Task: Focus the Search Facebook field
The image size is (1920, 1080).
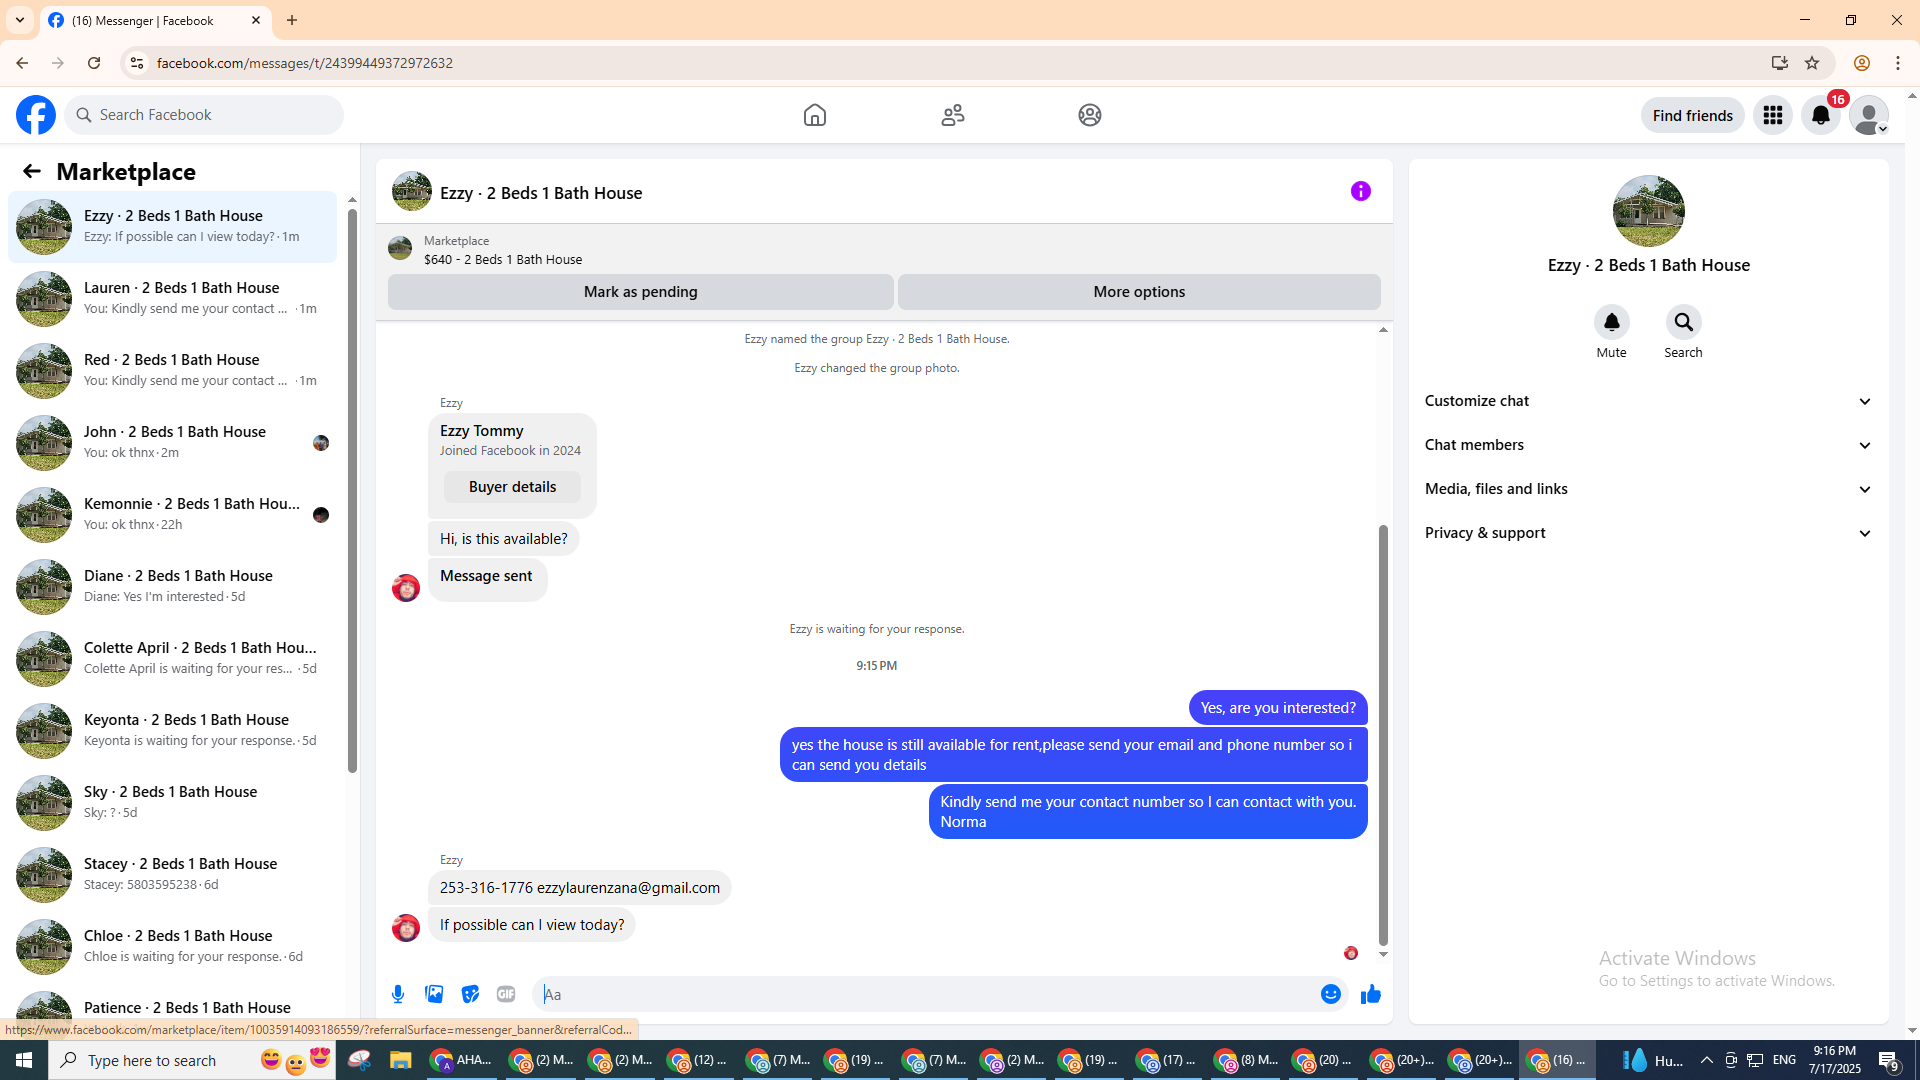Action: [204, 115]
